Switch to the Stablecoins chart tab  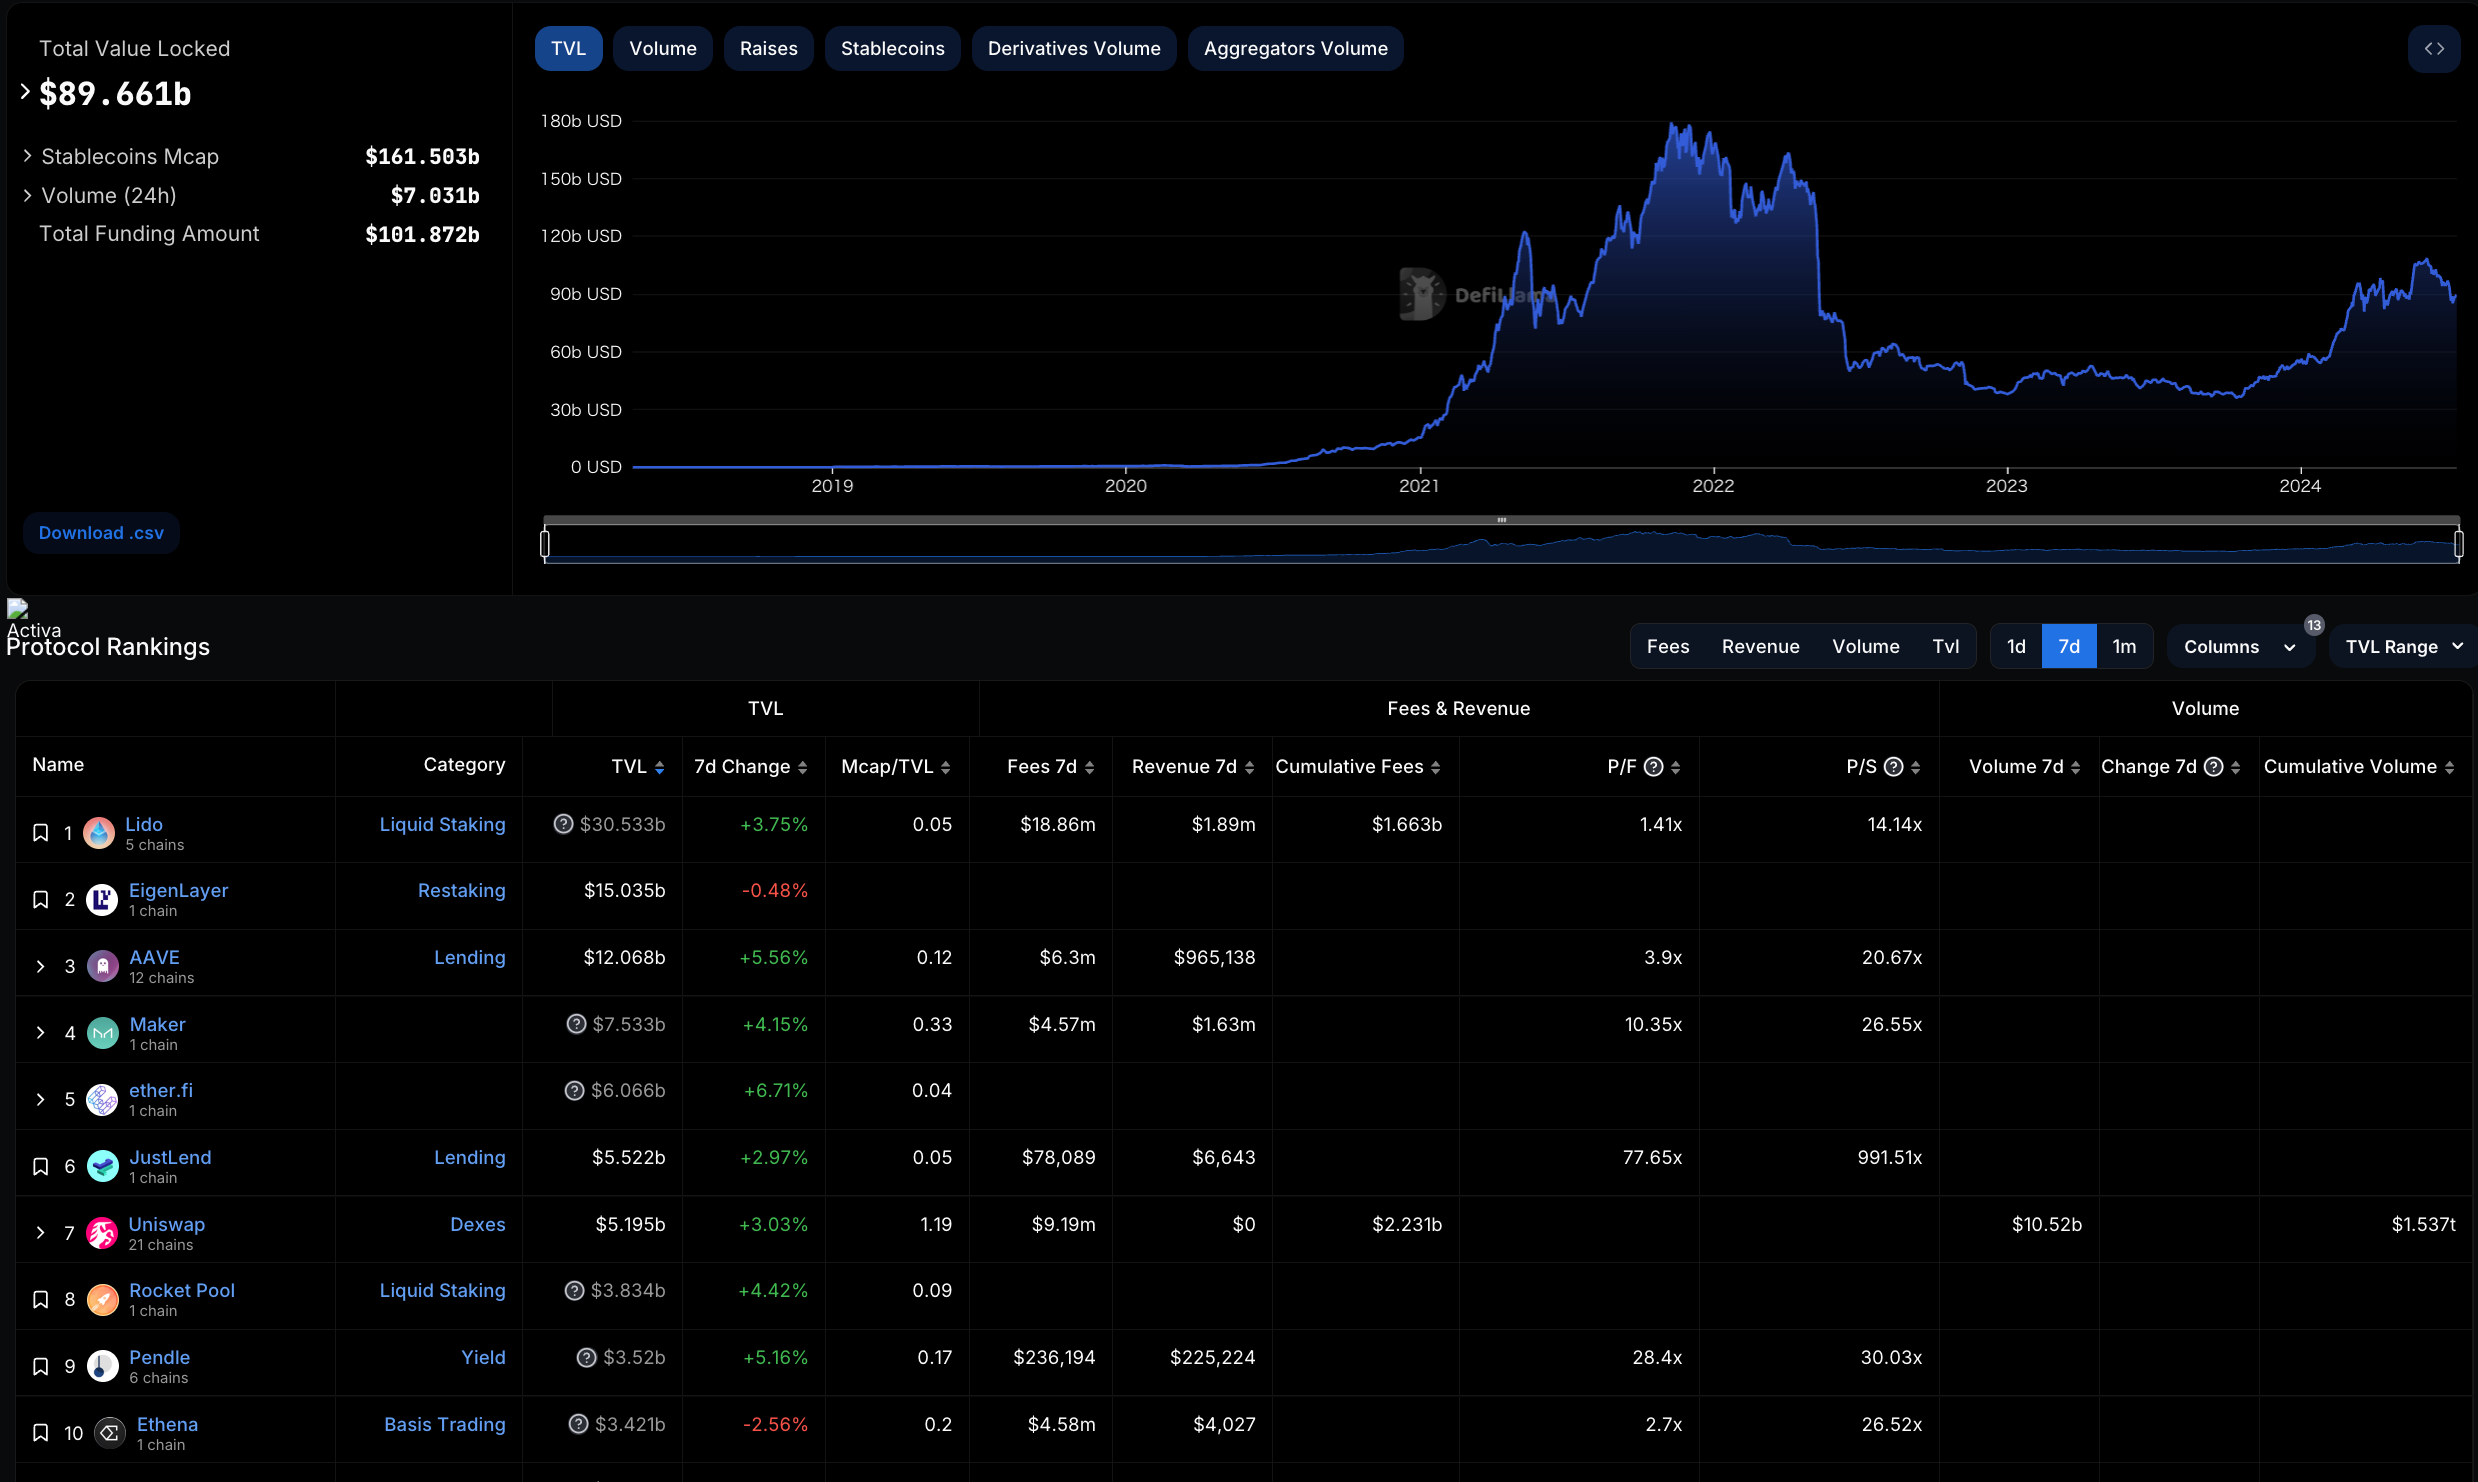[892, 49]
